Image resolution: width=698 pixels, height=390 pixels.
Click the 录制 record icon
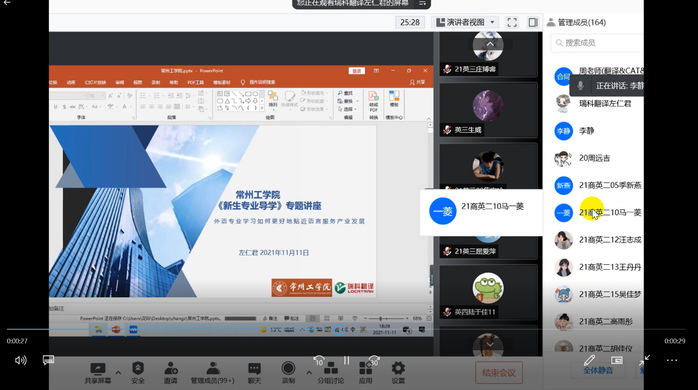click(288, 368)
